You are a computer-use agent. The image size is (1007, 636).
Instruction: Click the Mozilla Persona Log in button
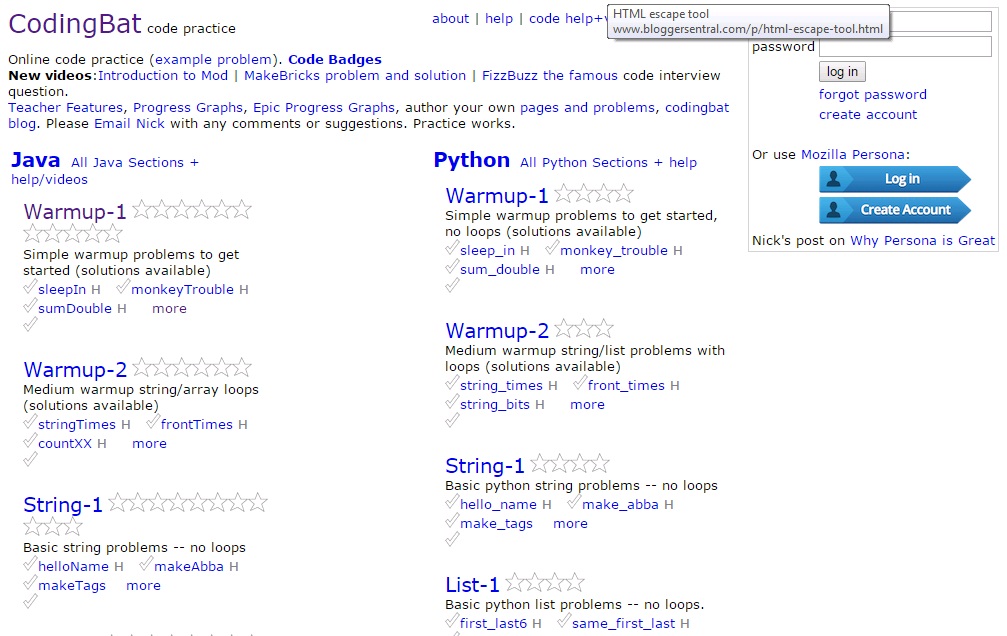click(895, 179)
